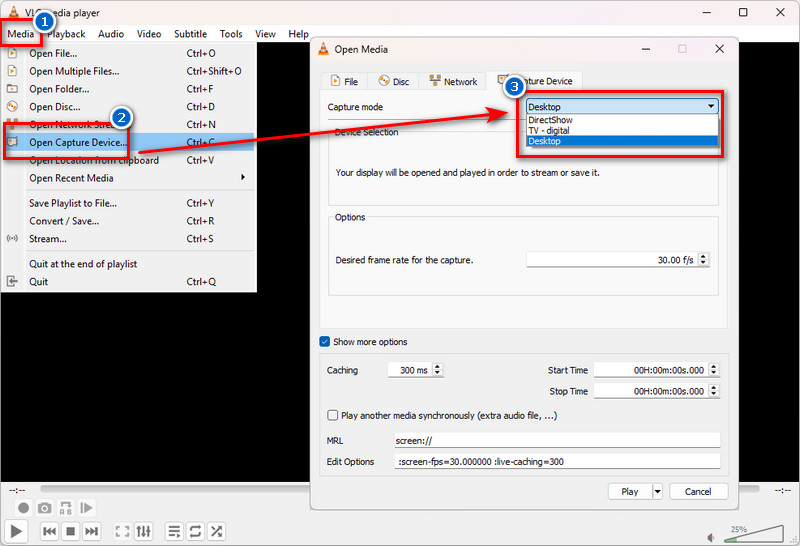The height and width of the screenshot is (546, 800).
Task: Choose Quit from the Media menu
Action: point(129,282)
